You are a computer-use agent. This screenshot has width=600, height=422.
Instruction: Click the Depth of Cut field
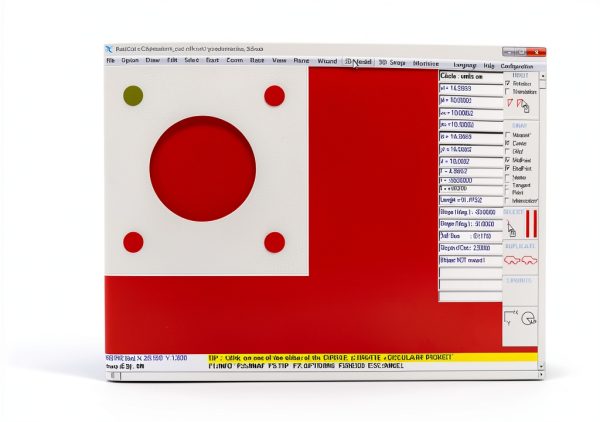tap(471, 248)
